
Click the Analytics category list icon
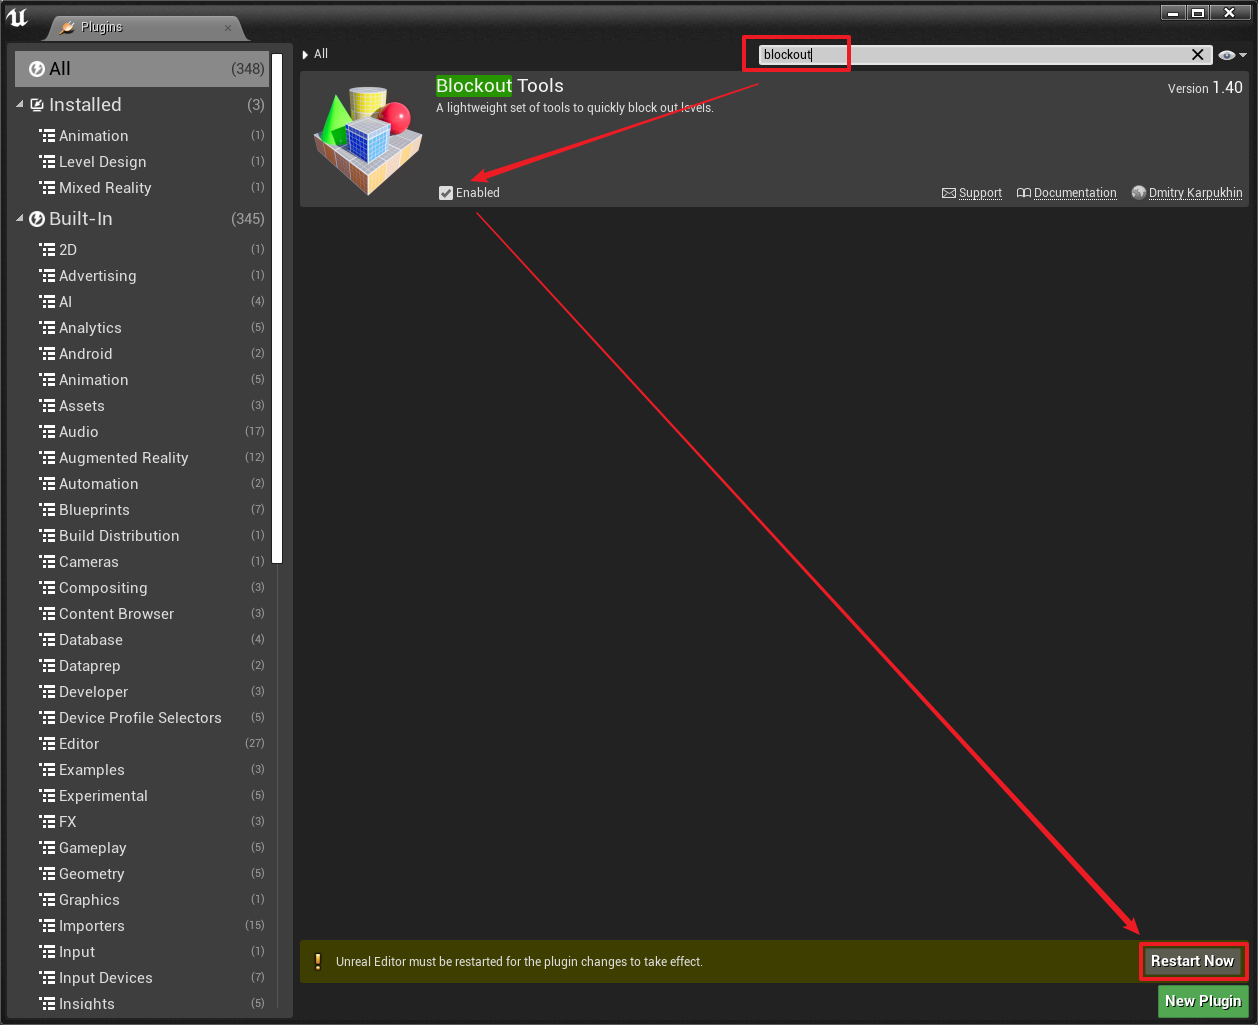click(x=47, y=328)
